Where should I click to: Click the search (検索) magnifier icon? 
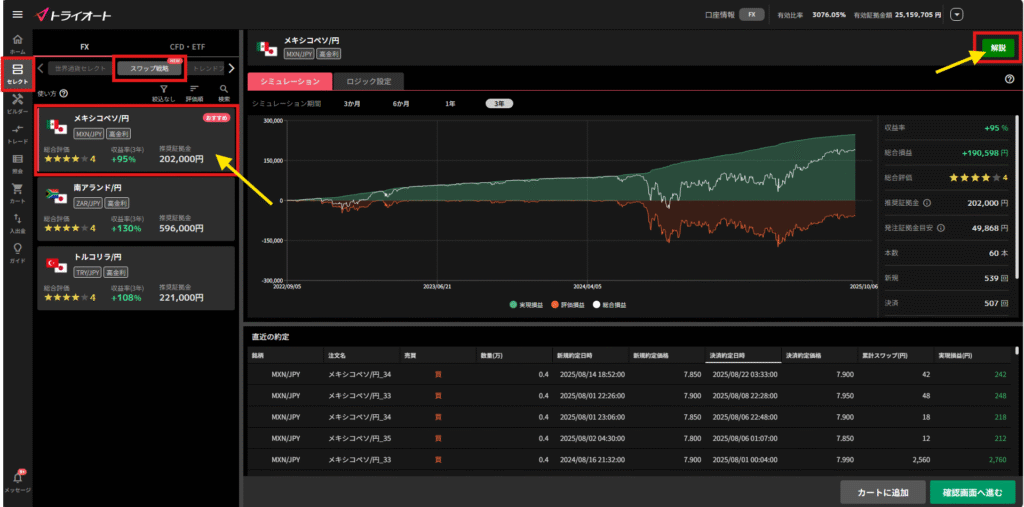click(223, 92)
